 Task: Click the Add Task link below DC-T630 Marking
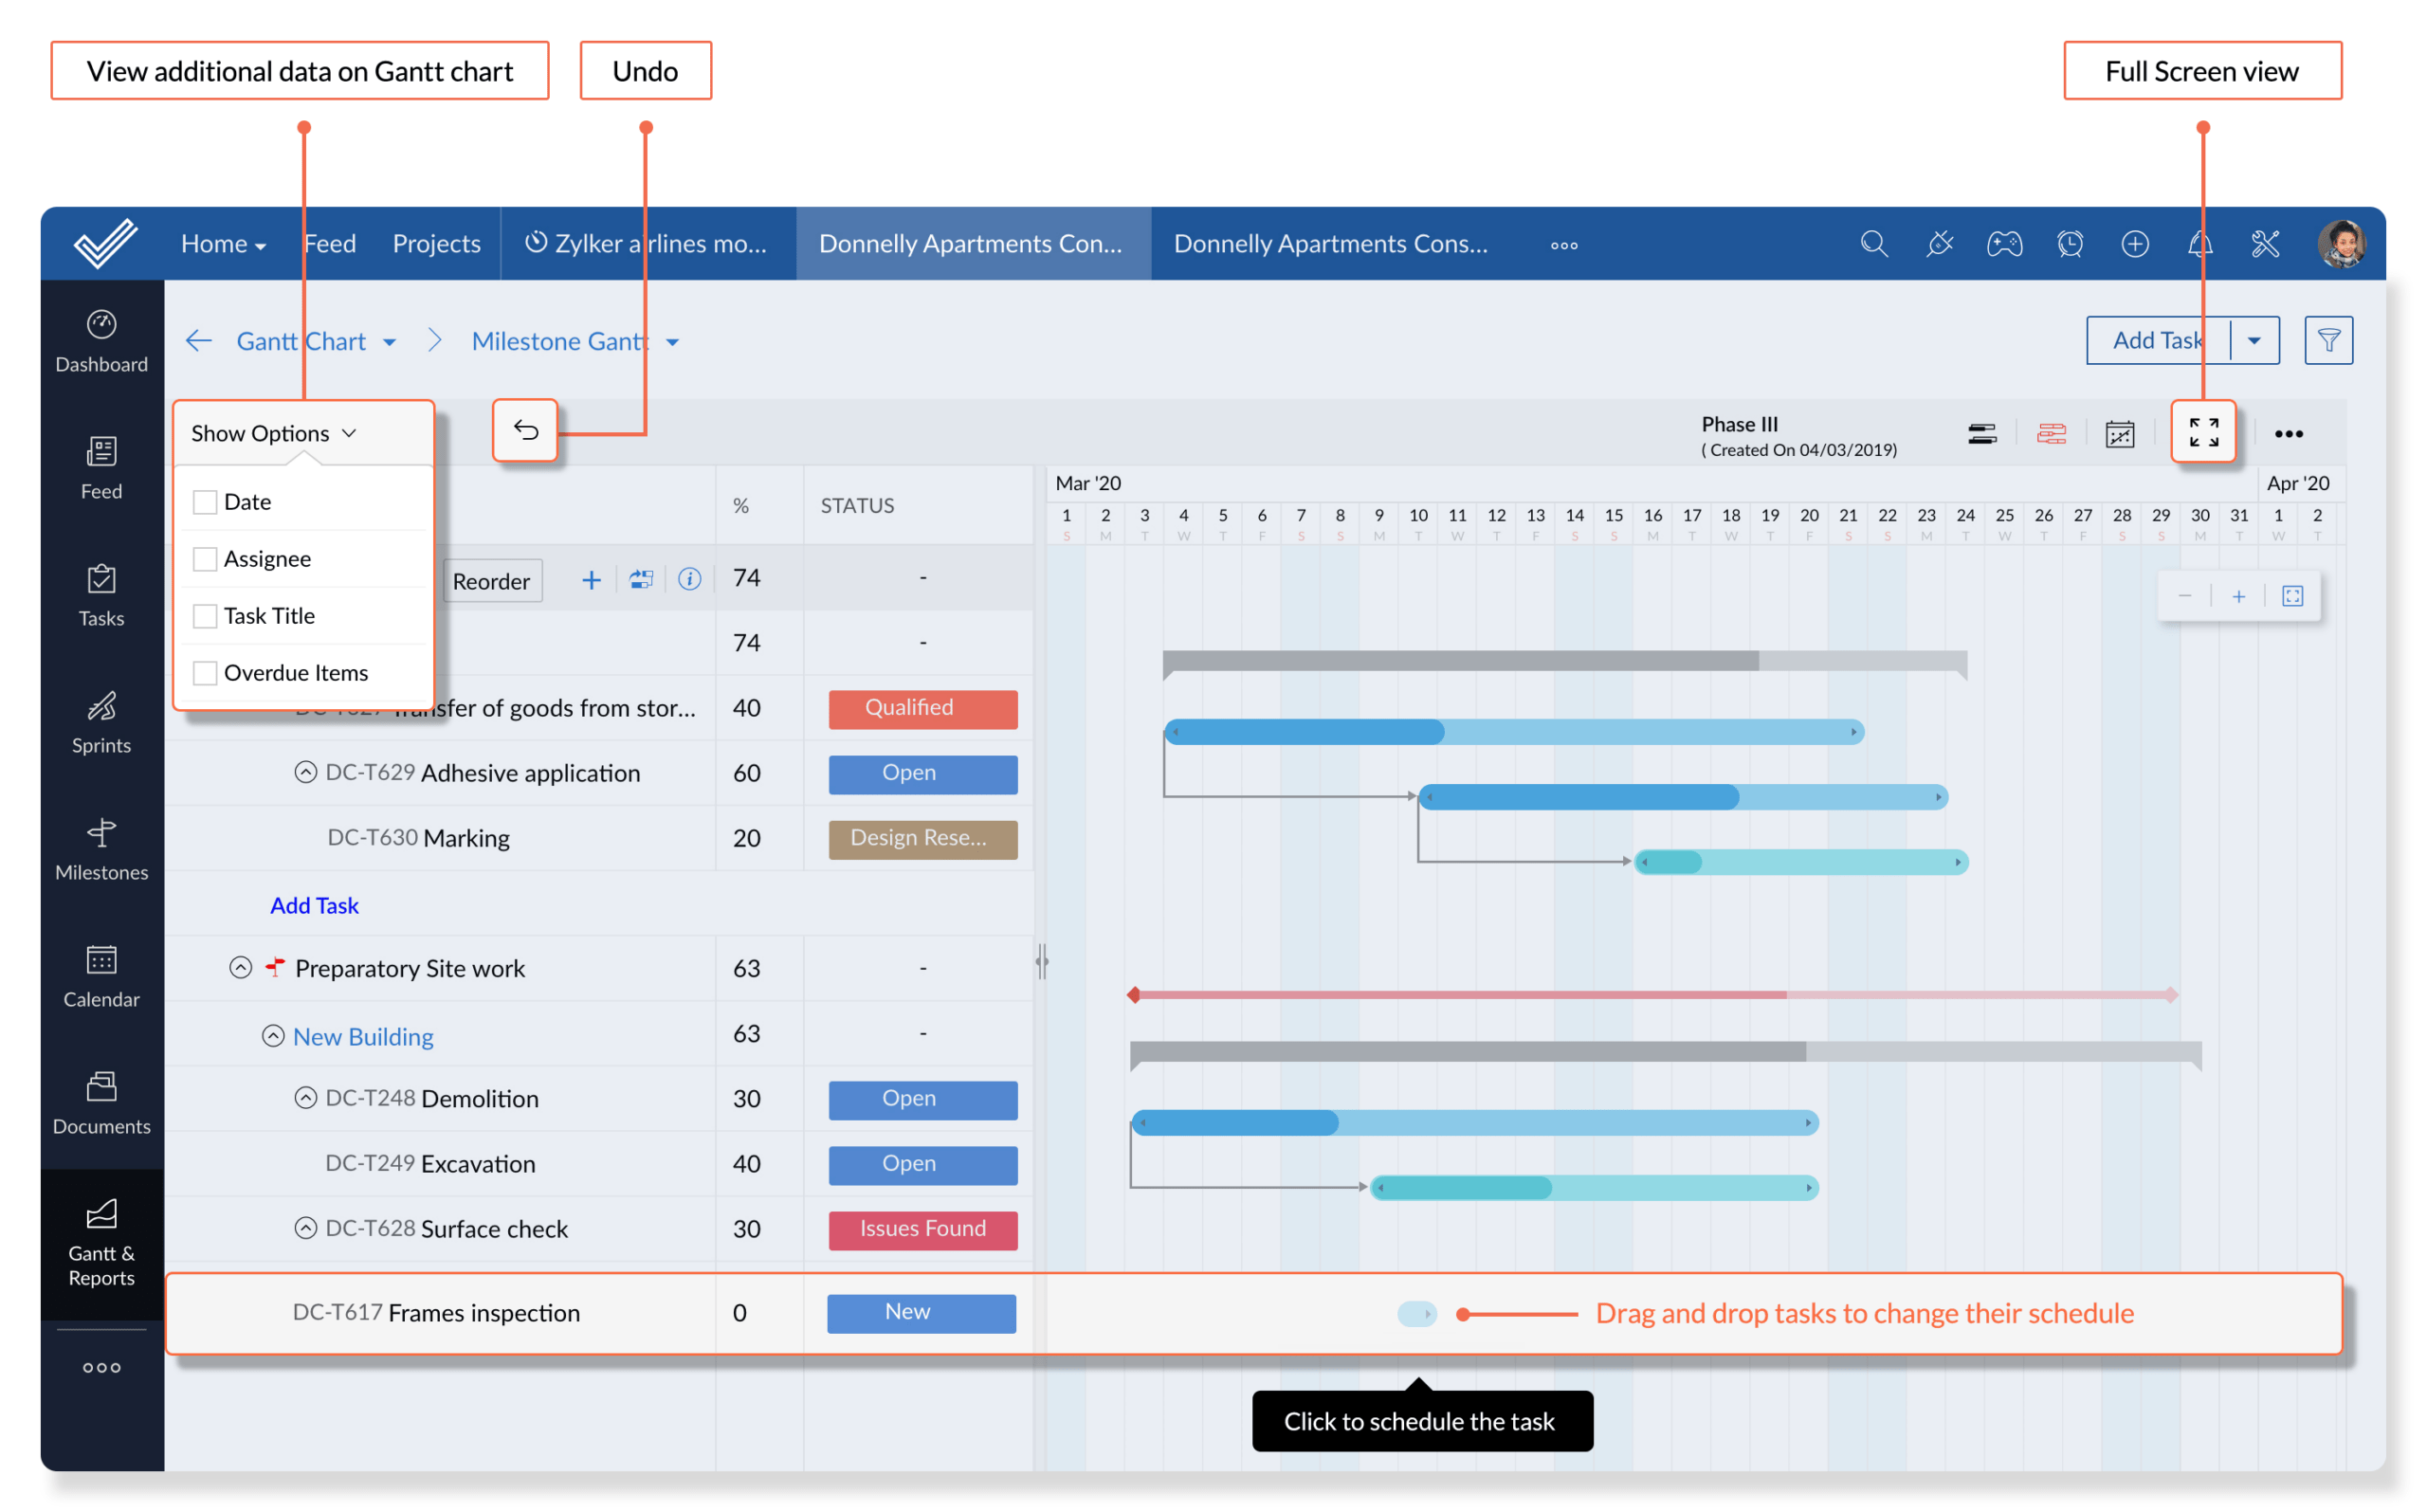[314, 905]
